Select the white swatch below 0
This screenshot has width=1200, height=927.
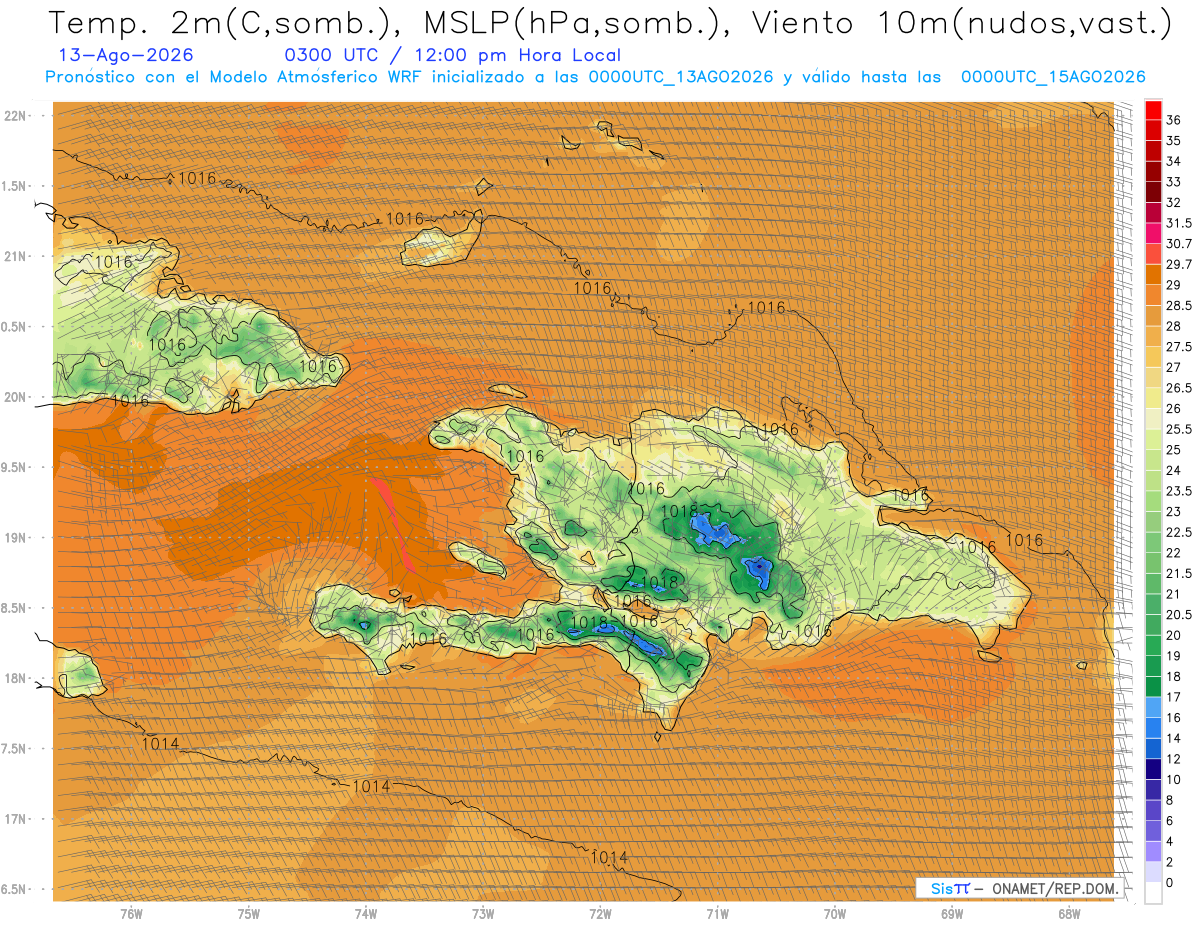click(1153, 893)
